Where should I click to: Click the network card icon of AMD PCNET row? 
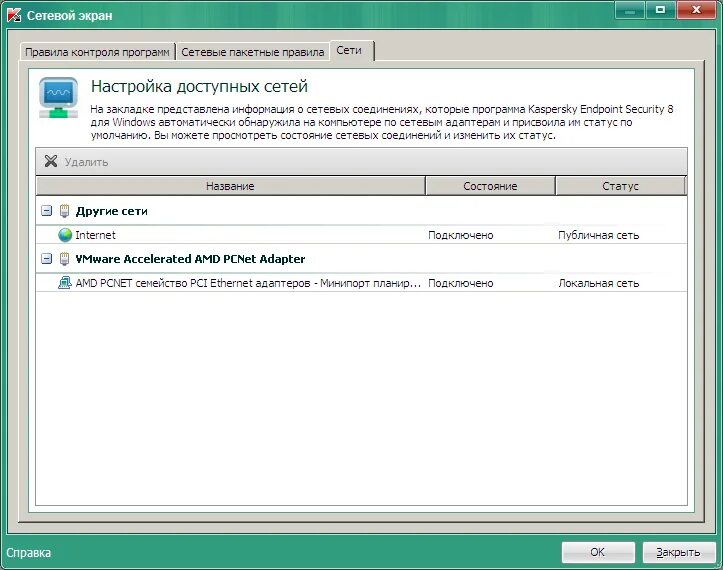pyautogui.click(x=65, y=282)
